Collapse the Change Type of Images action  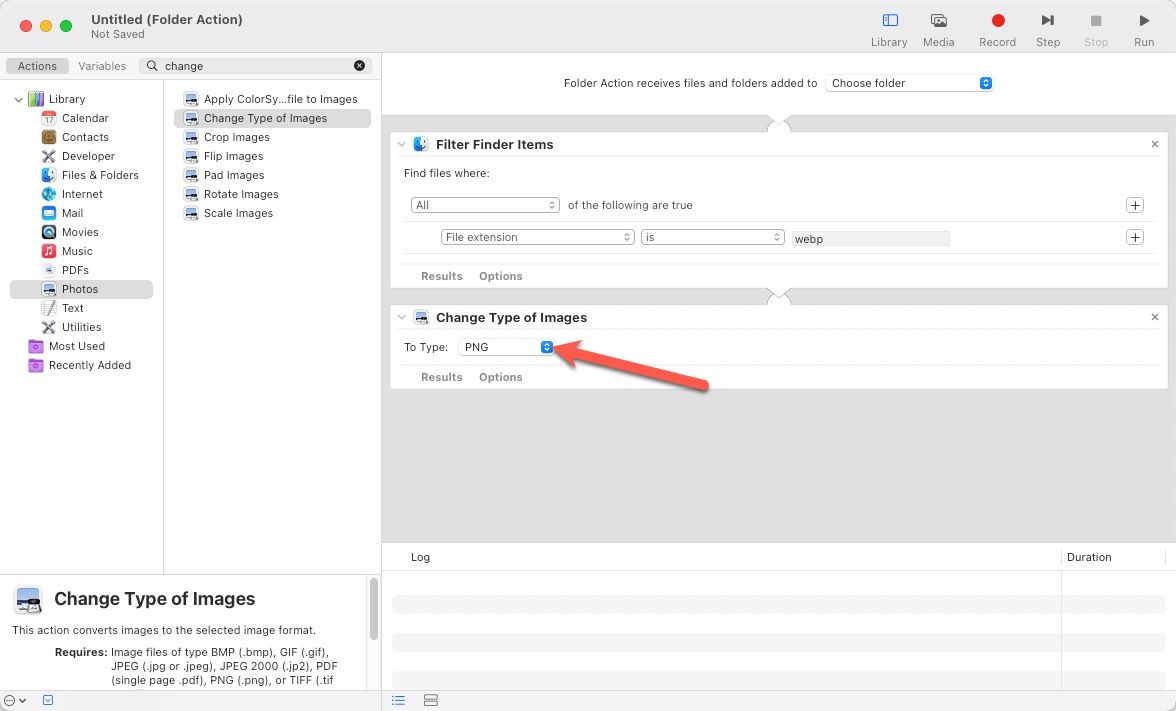pyautogui.click(x=401, y=317)
